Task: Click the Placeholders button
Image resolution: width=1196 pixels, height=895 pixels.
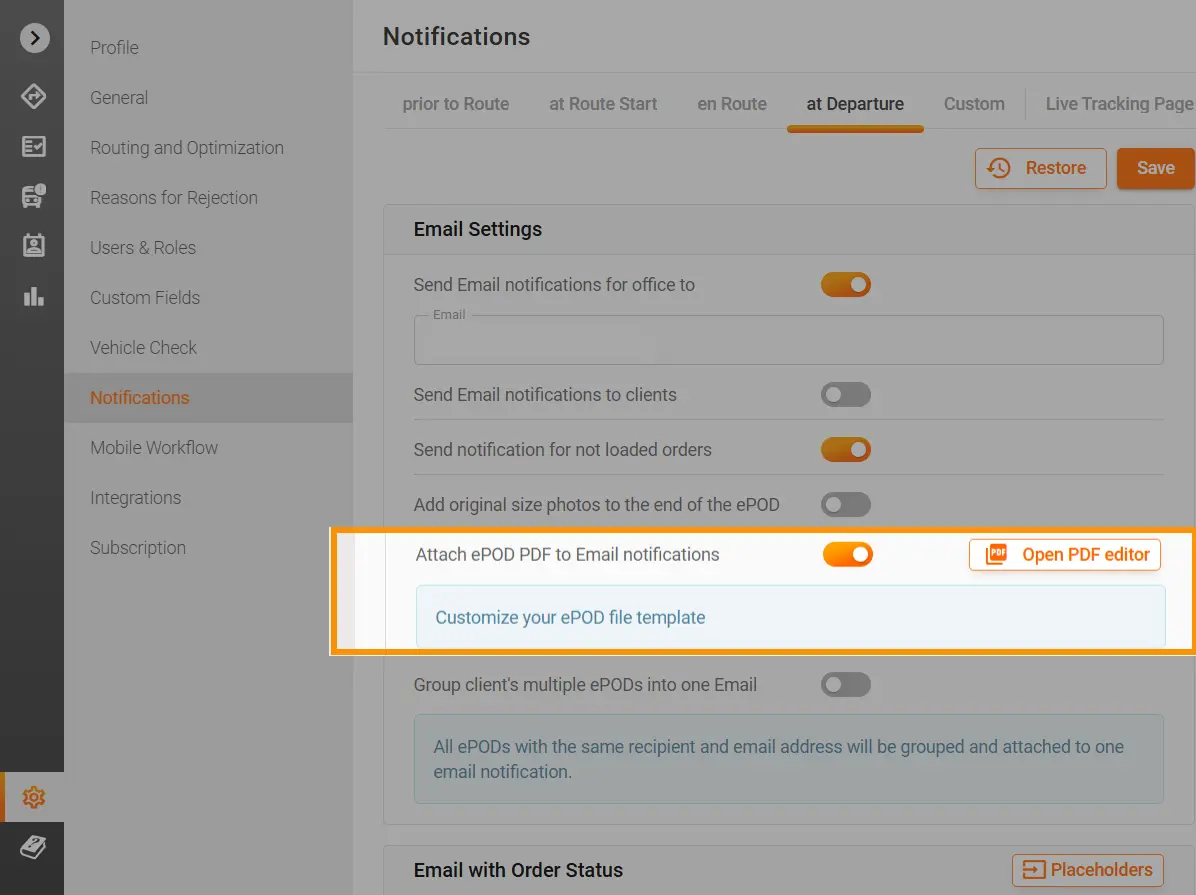Action: point(1088,870)
